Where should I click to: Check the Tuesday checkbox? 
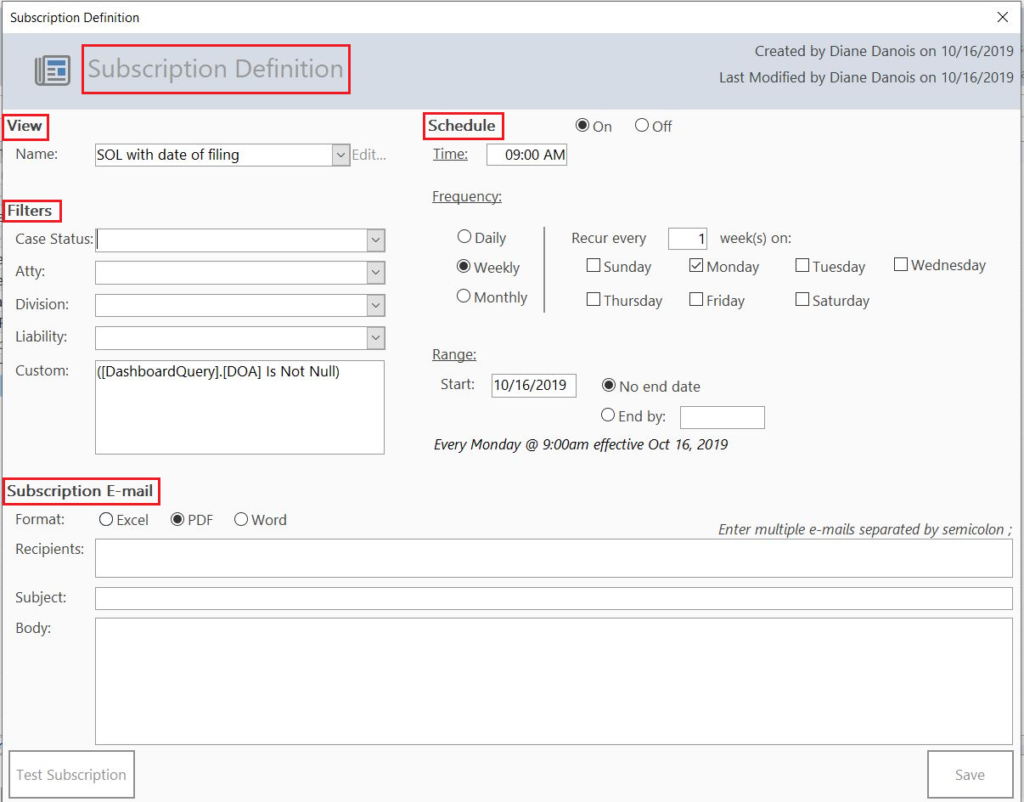coord(802,265)
